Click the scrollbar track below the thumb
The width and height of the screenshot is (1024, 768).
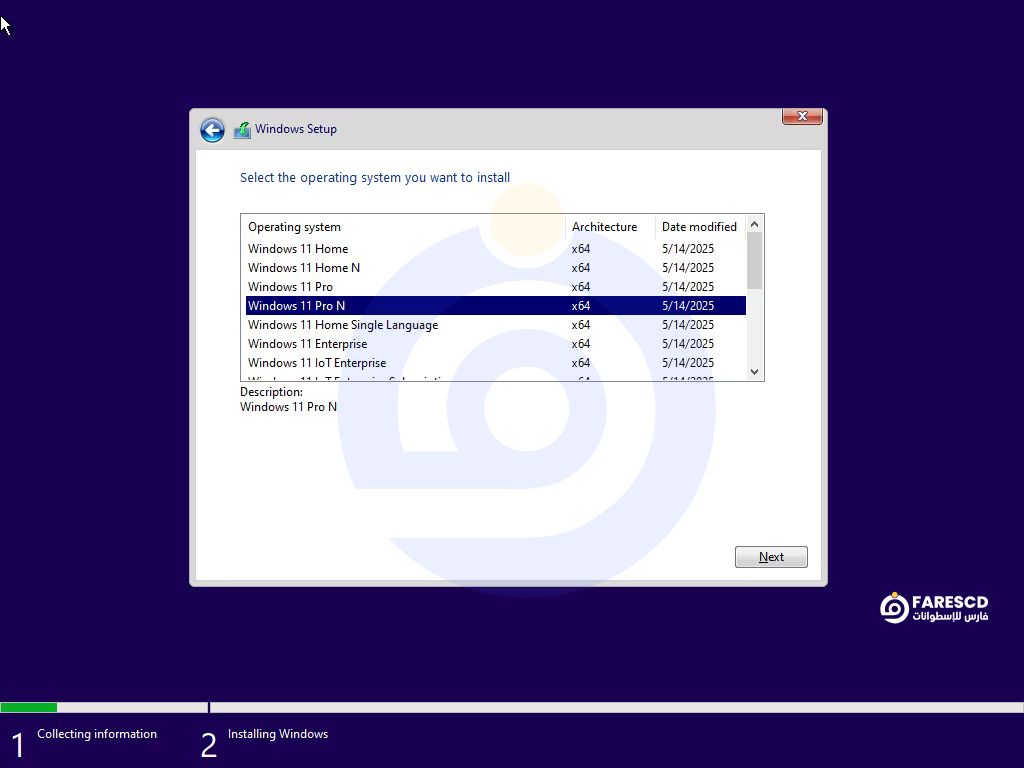pos(754,326)
